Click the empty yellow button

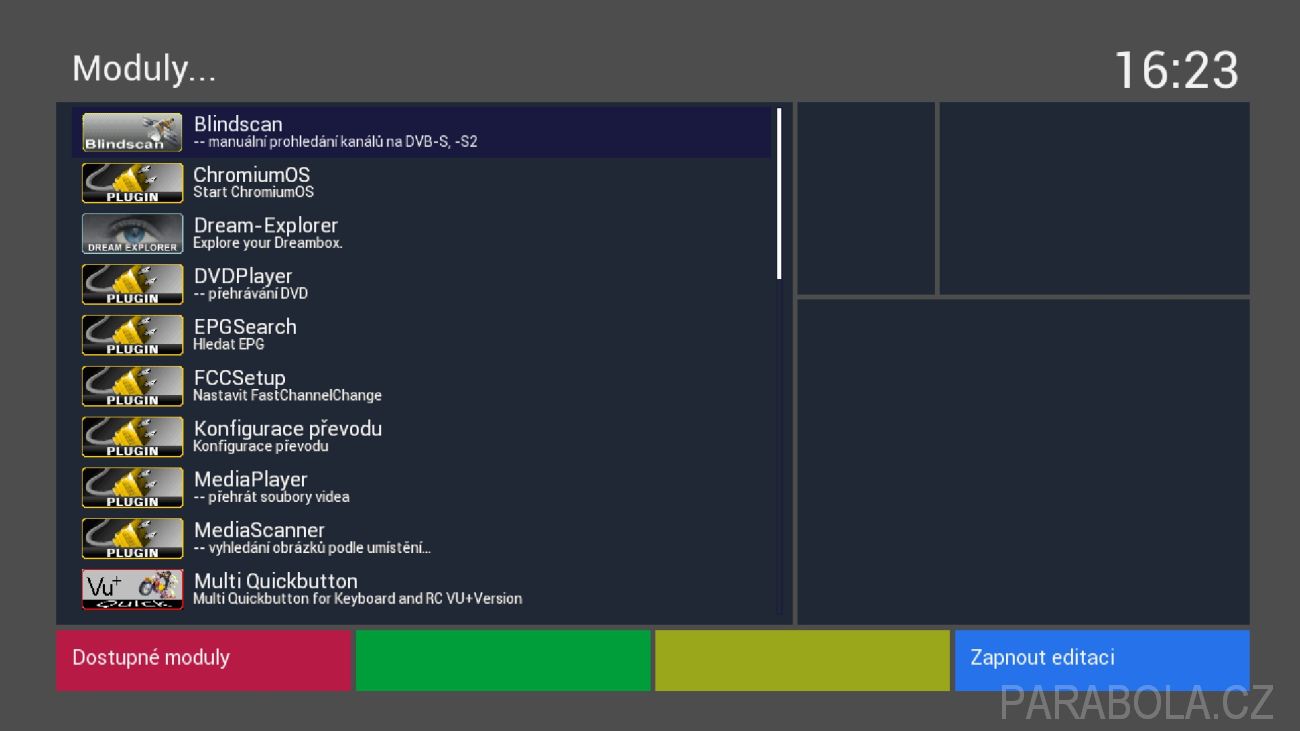pos(802,660)
